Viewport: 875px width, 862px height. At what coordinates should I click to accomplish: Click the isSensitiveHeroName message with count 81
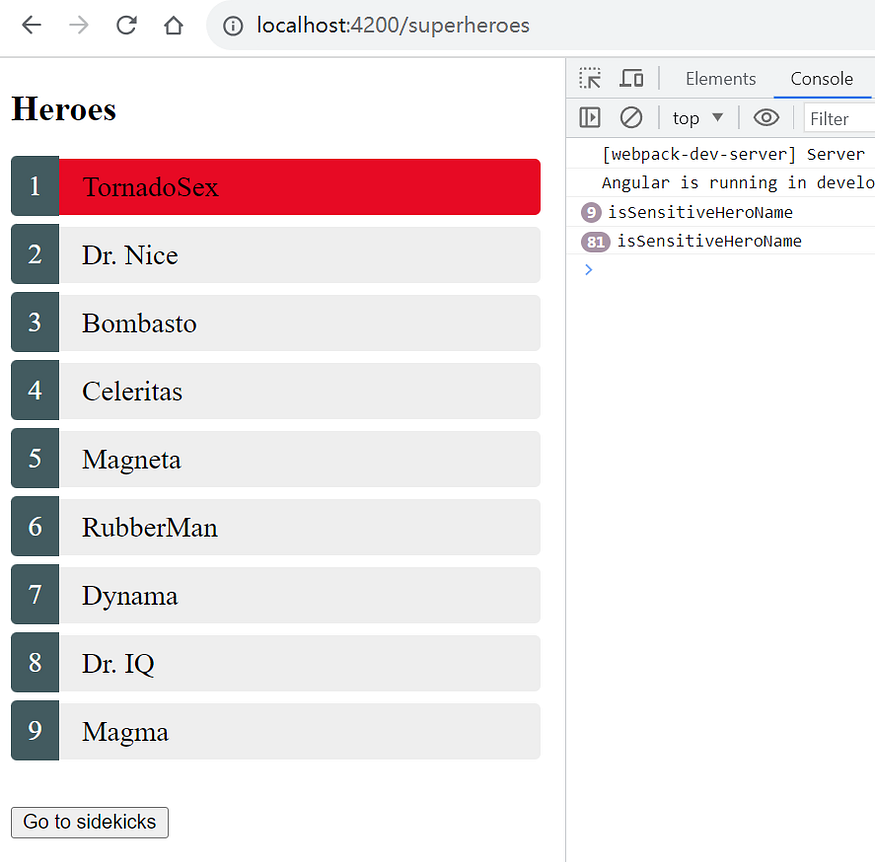pyautogui.click(x=709, y=241)
